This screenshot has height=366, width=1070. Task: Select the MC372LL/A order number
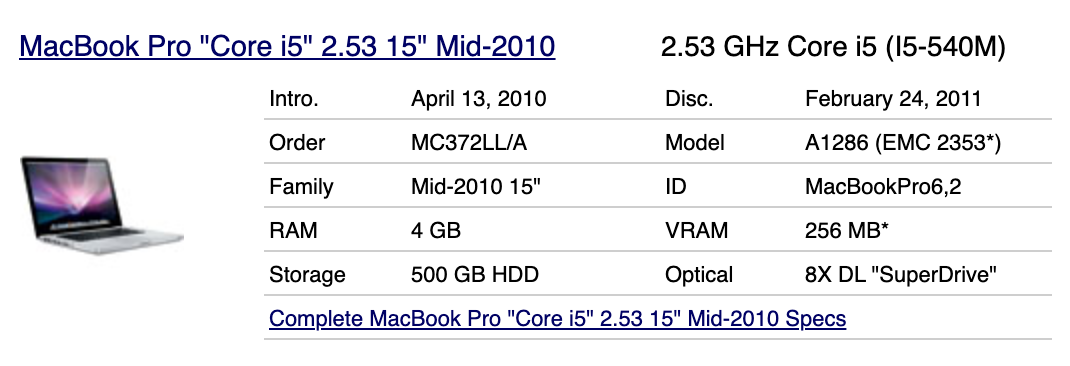coord(469,143)
